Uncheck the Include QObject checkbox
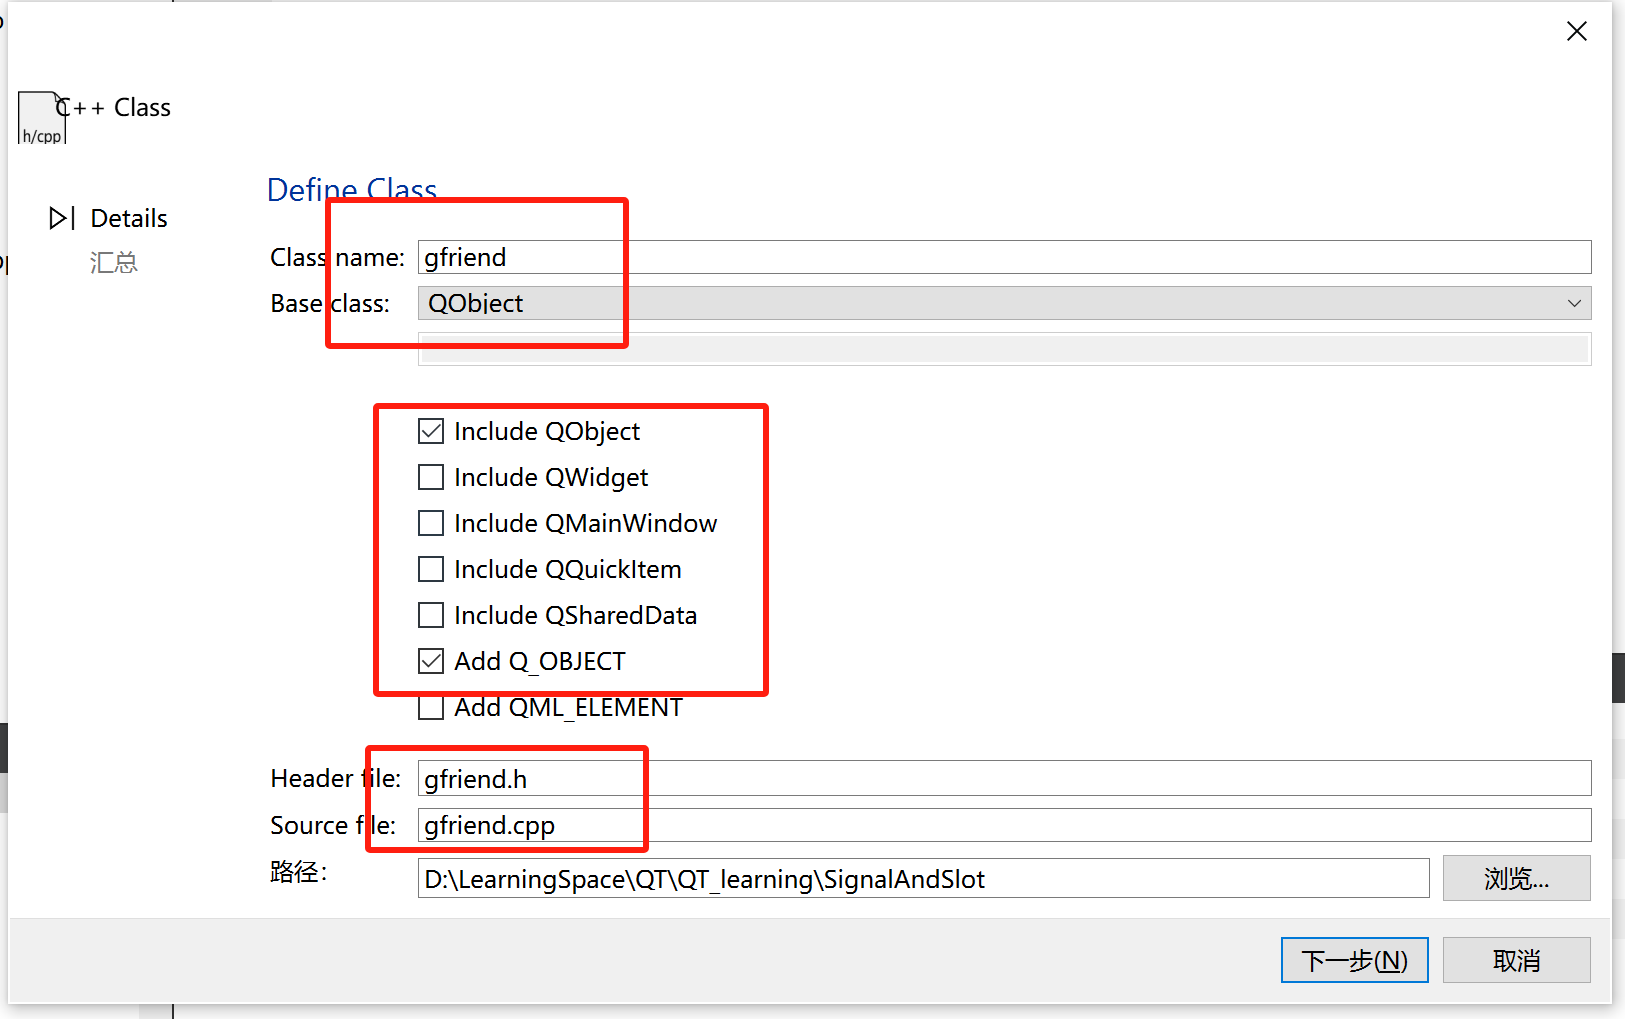1625x1019 pixels. coord(431,431)
